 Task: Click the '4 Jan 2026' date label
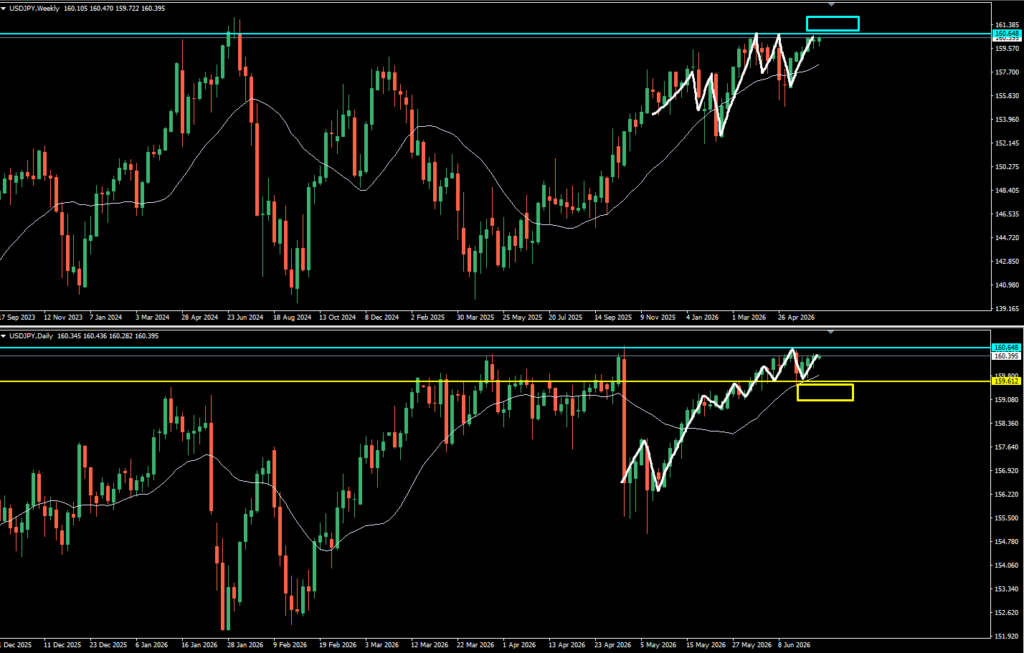[x=702, y=317]
